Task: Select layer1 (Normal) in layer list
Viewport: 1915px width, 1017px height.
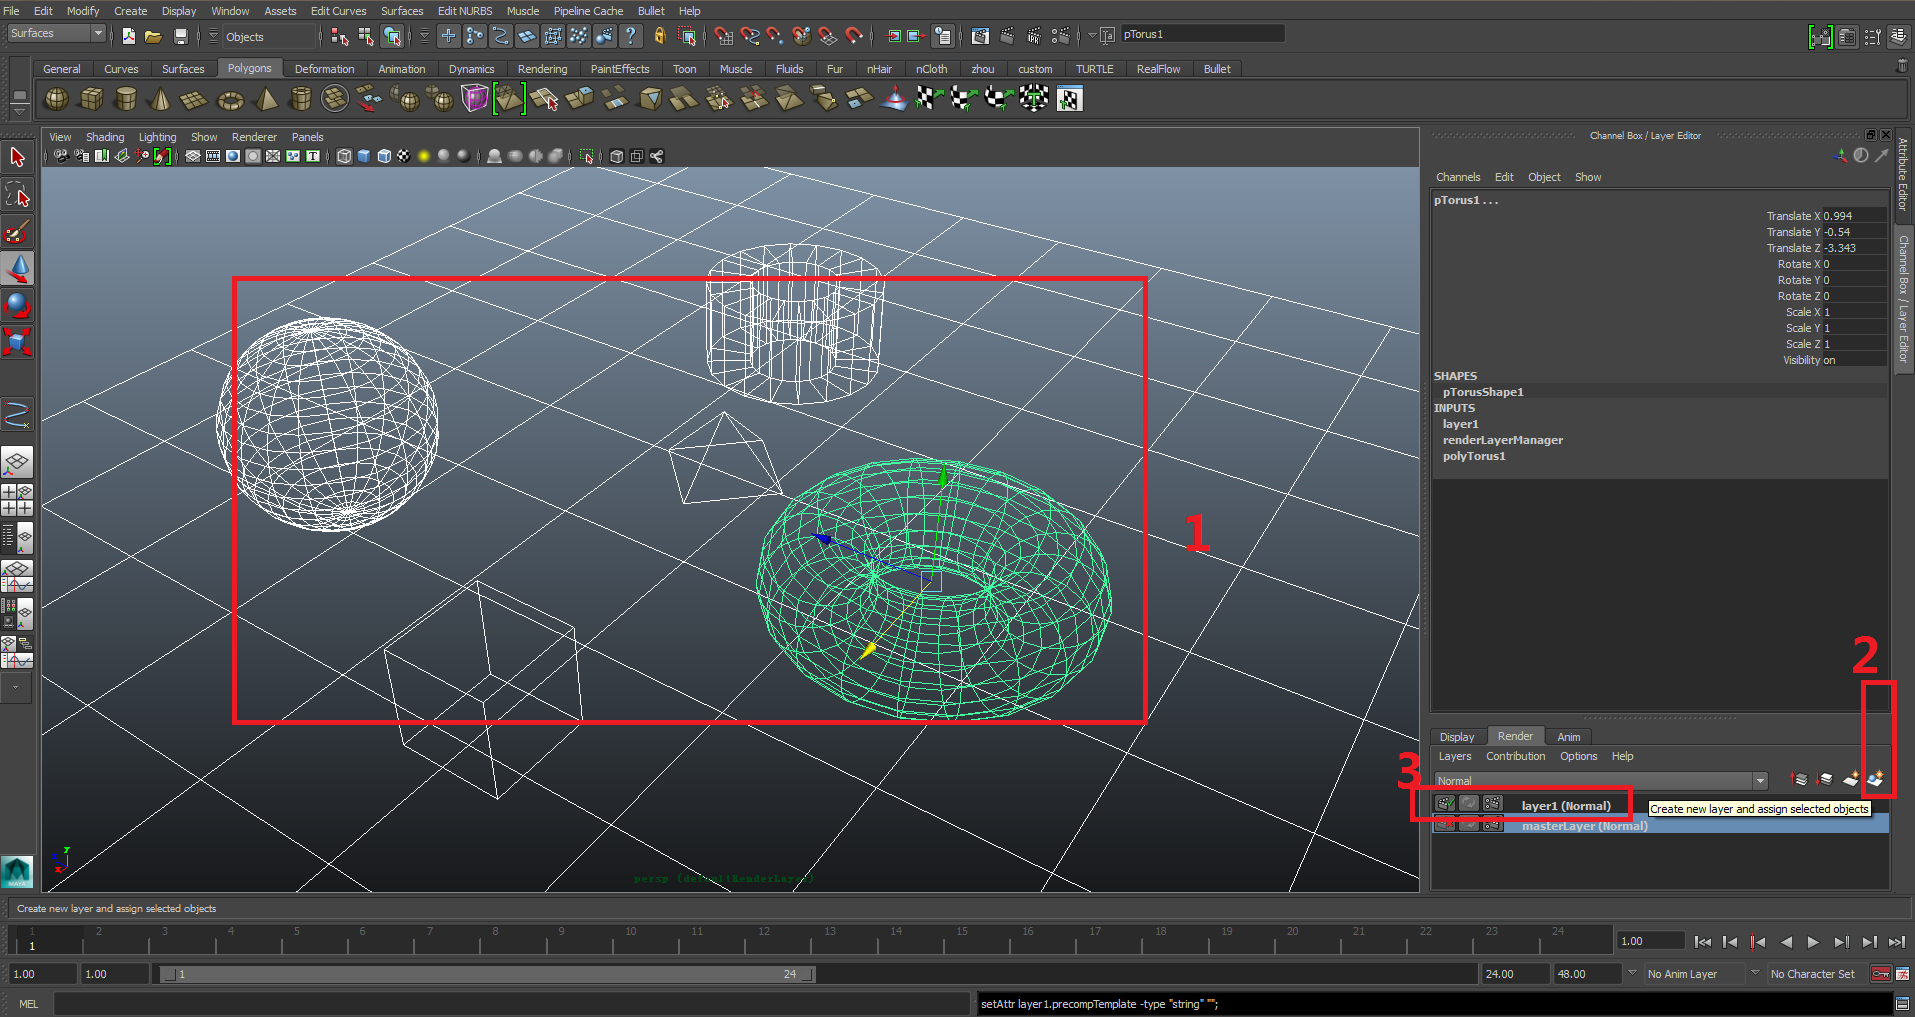Action: coord(1565,806)
